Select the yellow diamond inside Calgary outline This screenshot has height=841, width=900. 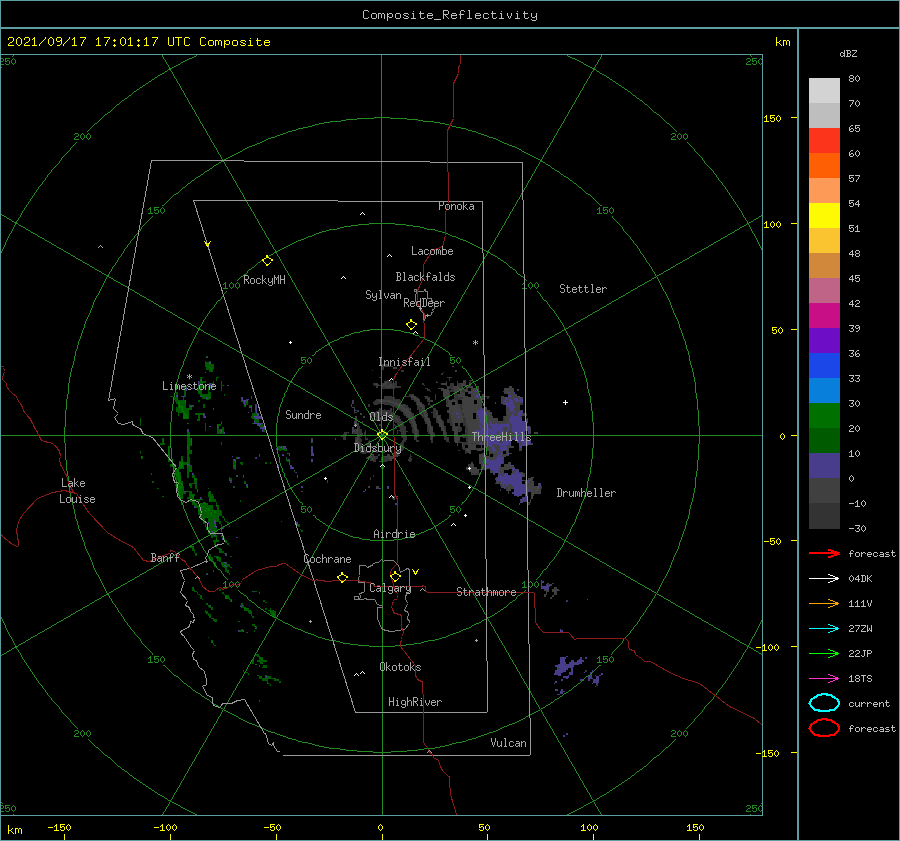pos(395,576)
